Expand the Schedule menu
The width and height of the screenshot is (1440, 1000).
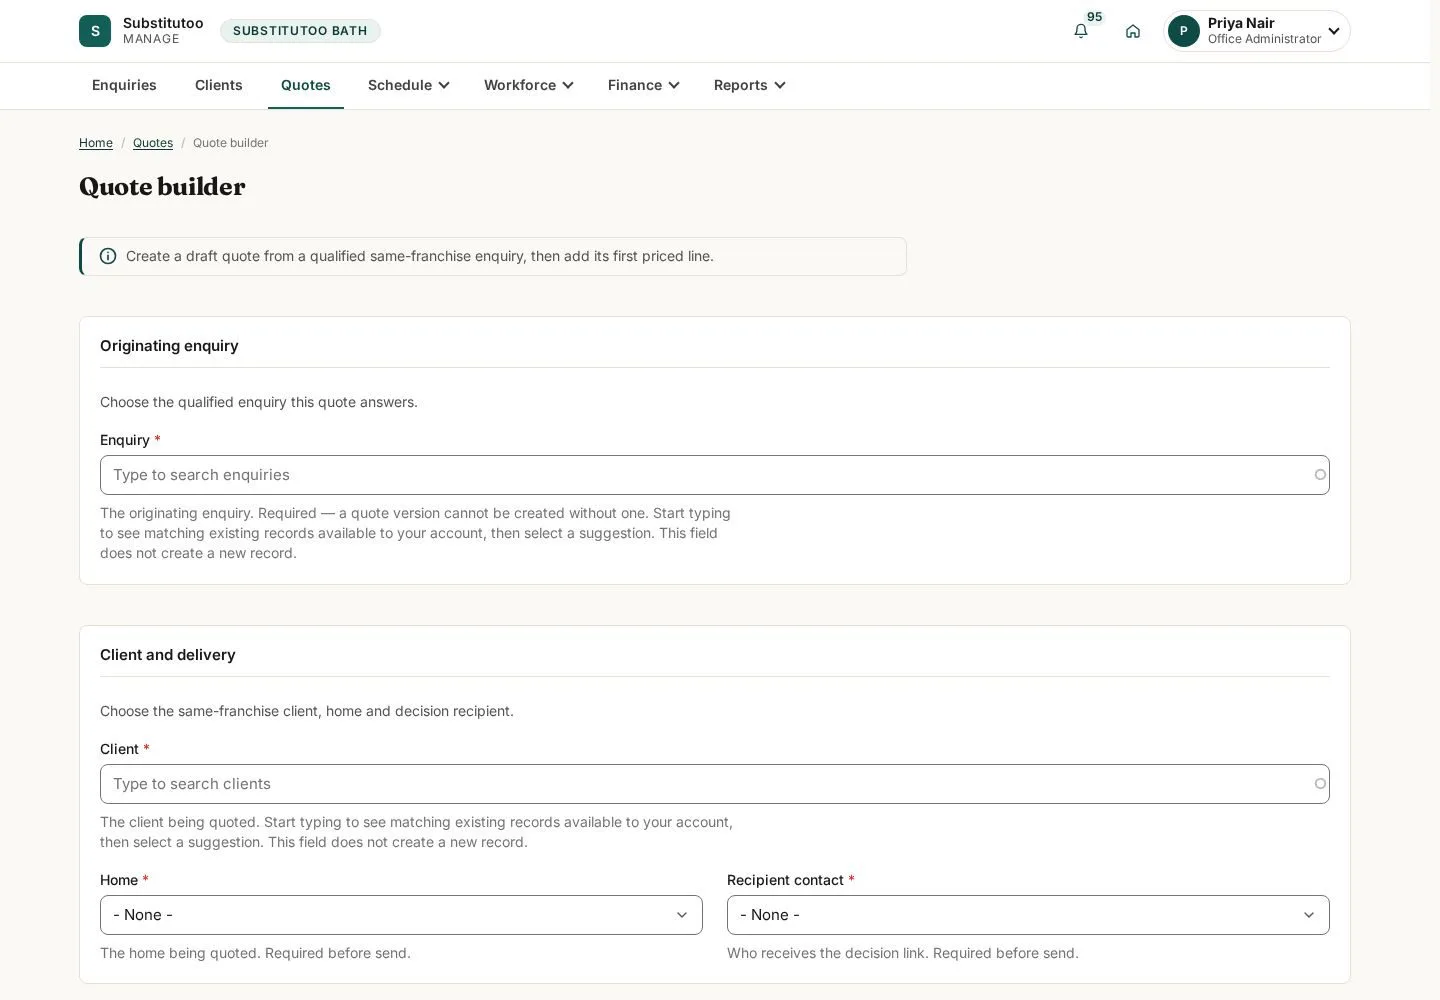pyautogui.click(x=409, y=85)
